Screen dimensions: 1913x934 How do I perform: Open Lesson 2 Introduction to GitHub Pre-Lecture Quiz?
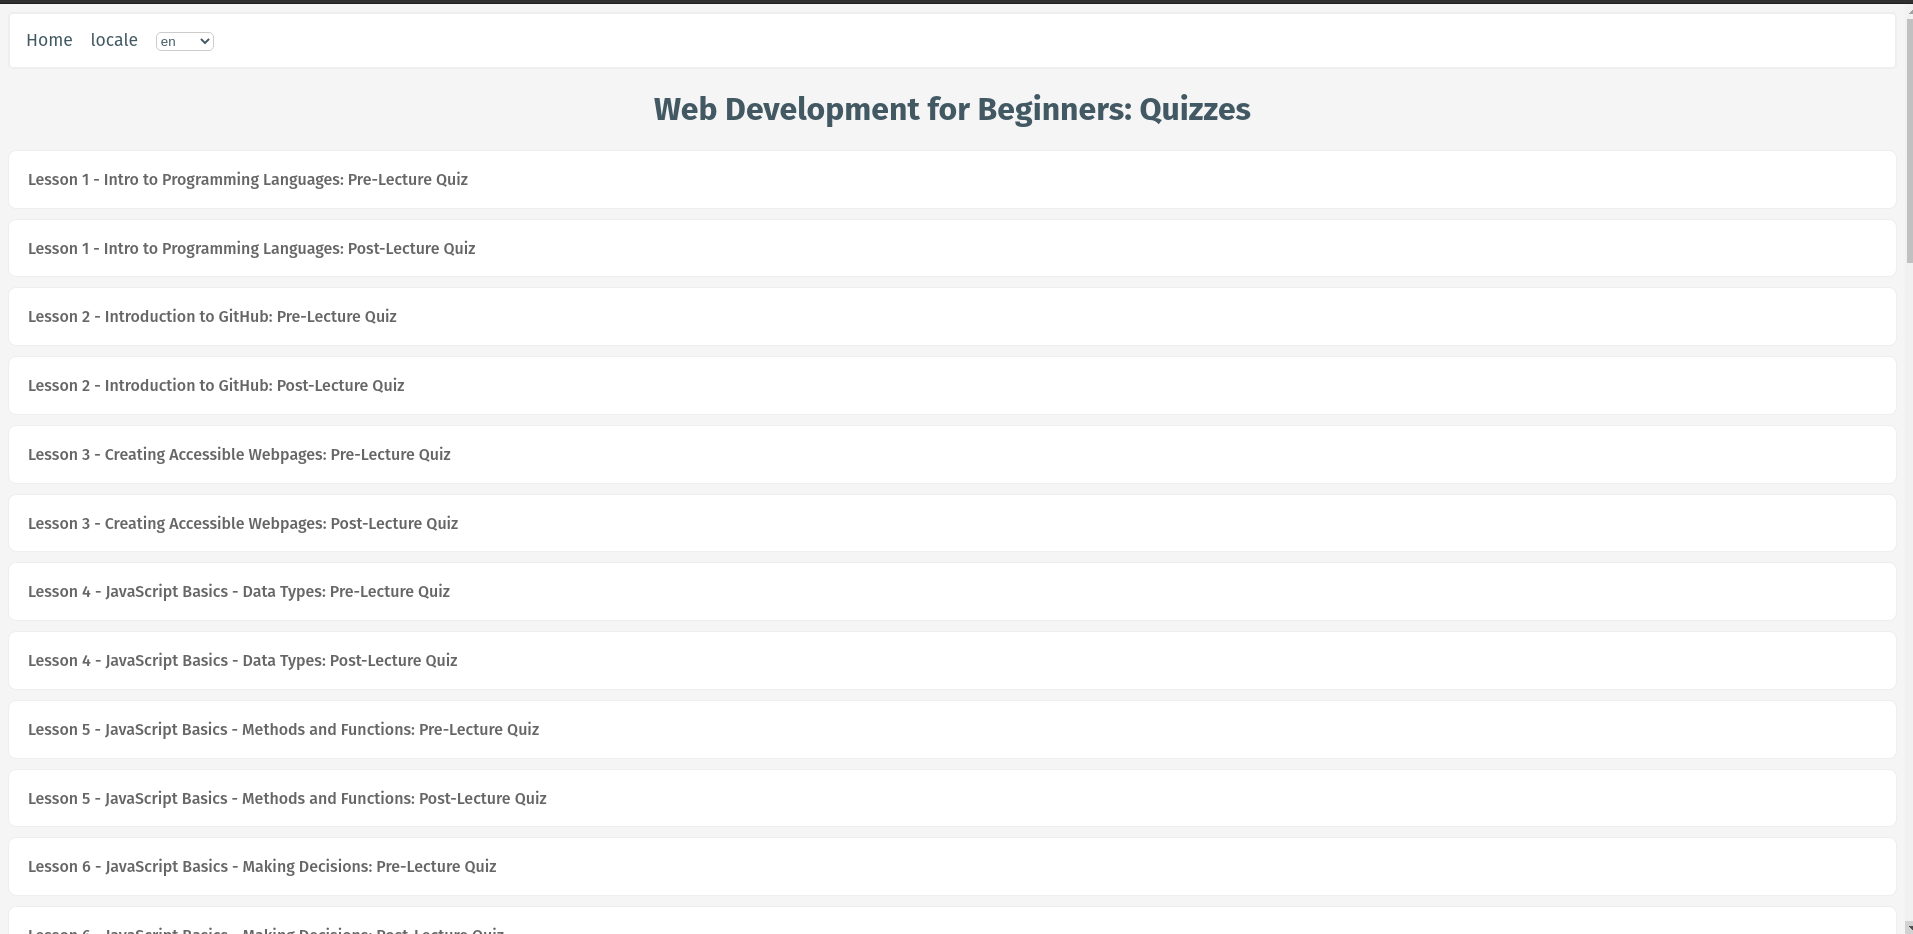click(x=212, y=317)
